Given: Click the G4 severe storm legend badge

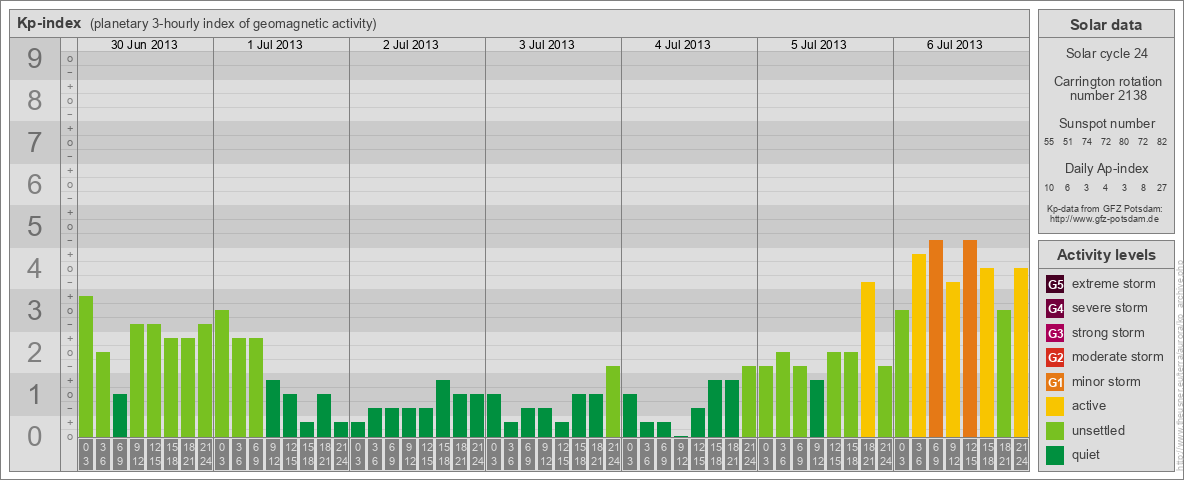Looking at the screenshot, I should 1055,308.
